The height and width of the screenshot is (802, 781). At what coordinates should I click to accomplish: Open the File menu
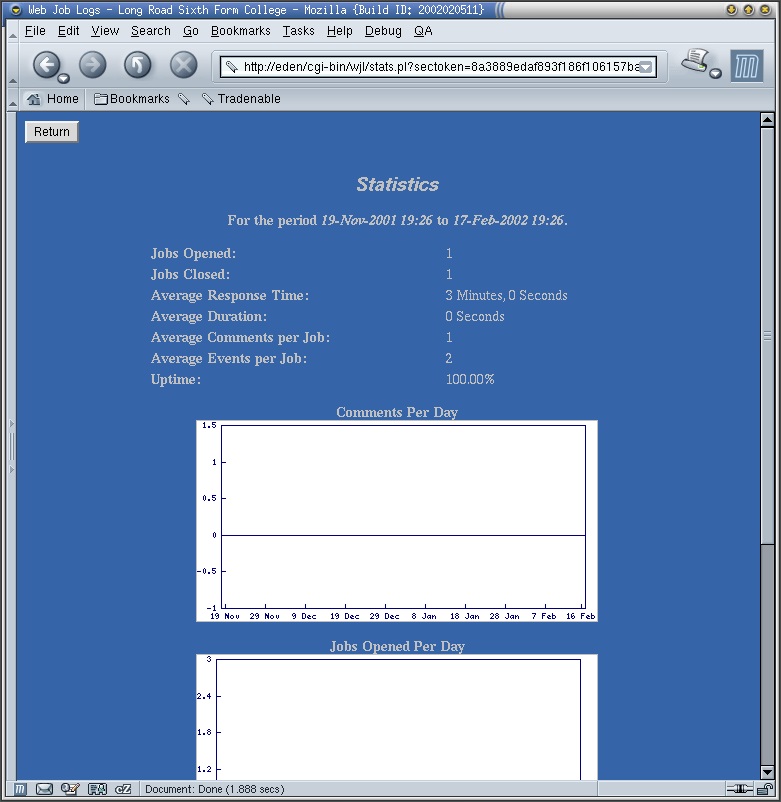point(35,31)
